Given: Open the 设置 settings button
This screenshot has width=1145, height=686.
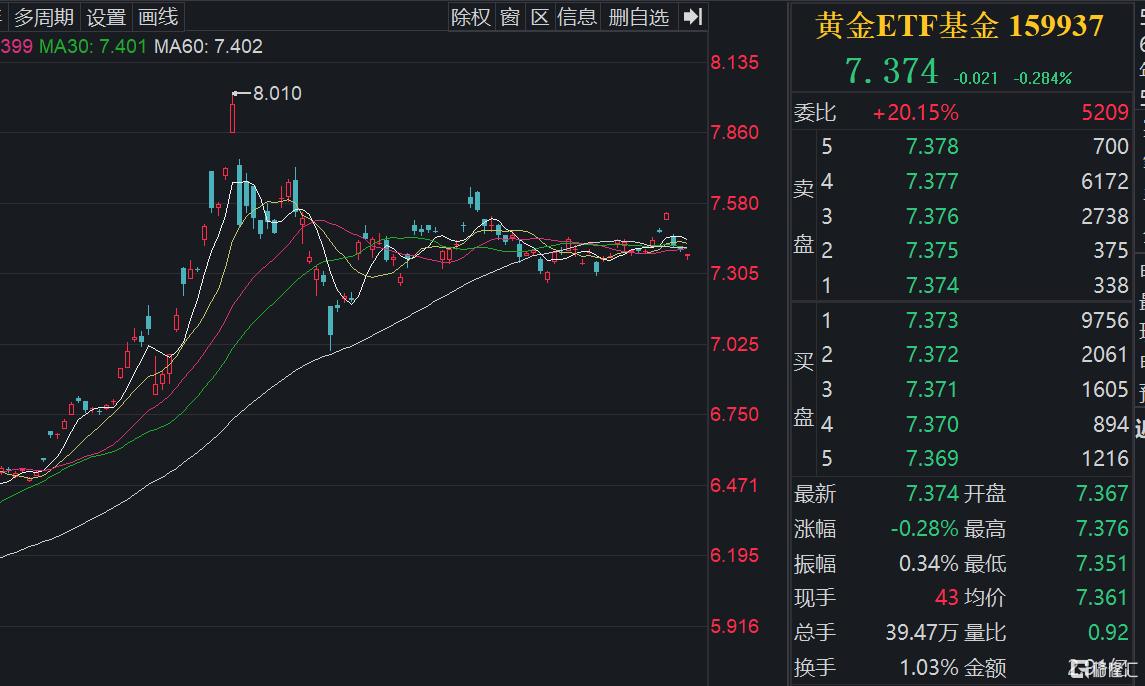Looking at the screenshot, I should pos(106,17).
